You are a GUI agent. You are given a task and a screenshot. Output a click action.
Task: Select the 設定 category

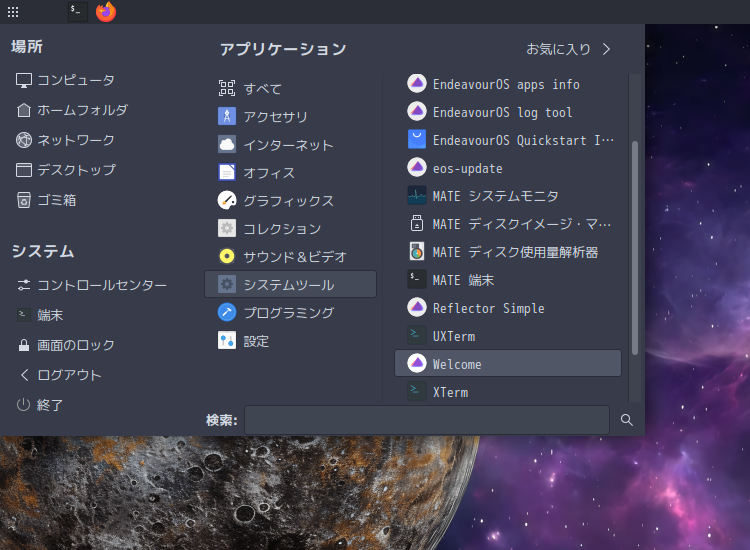click(290, 341)
